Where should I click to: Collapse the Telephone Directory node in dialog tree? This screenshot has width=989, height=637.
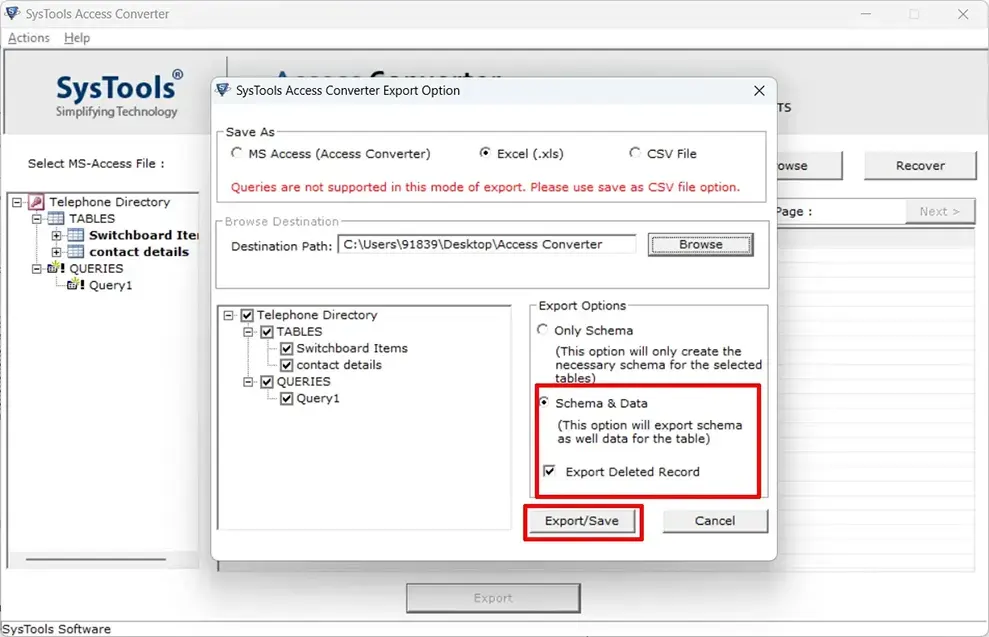click(230, 315)
